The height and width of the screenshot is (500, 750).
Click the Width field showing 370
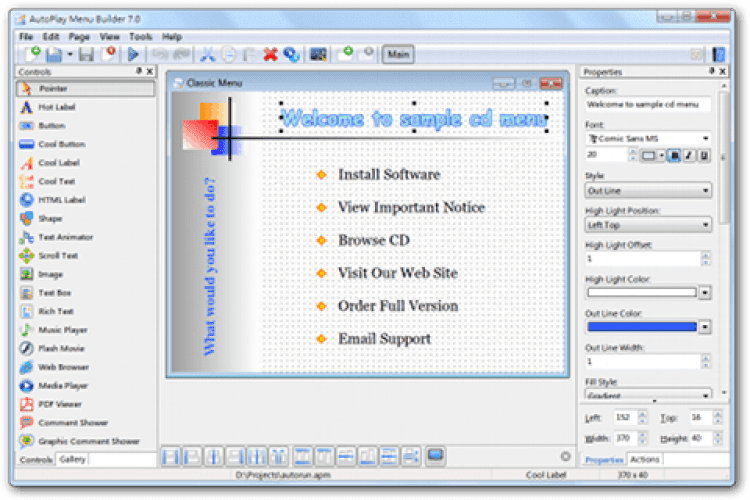[626, 438]
